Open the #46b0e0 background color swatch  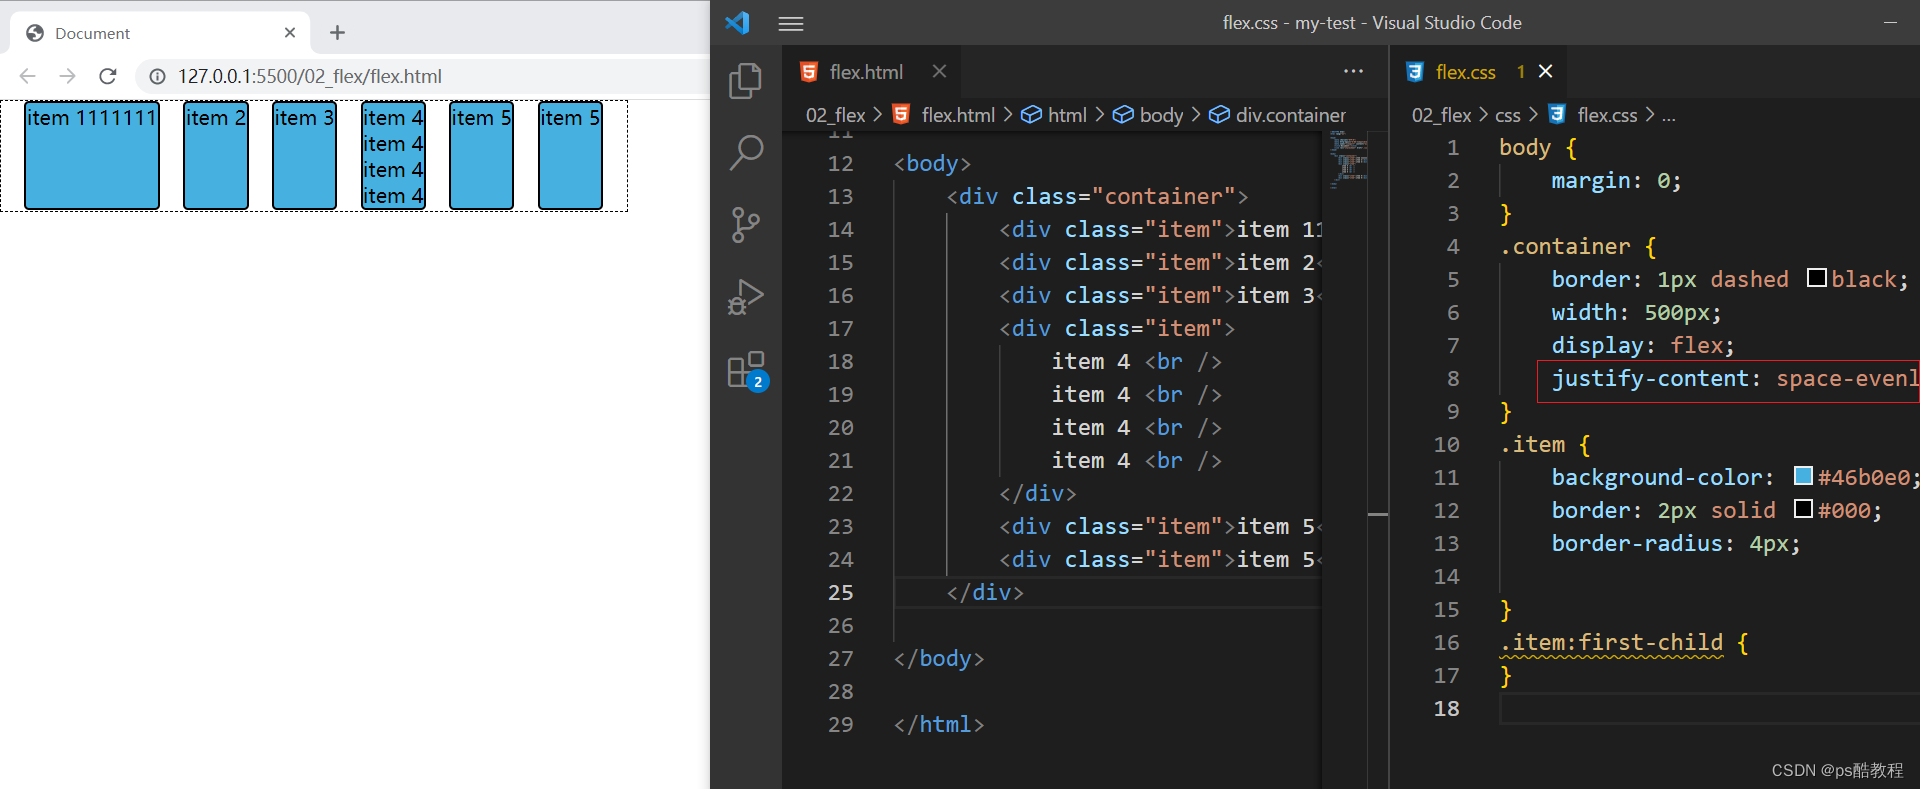pos(1803,476)
